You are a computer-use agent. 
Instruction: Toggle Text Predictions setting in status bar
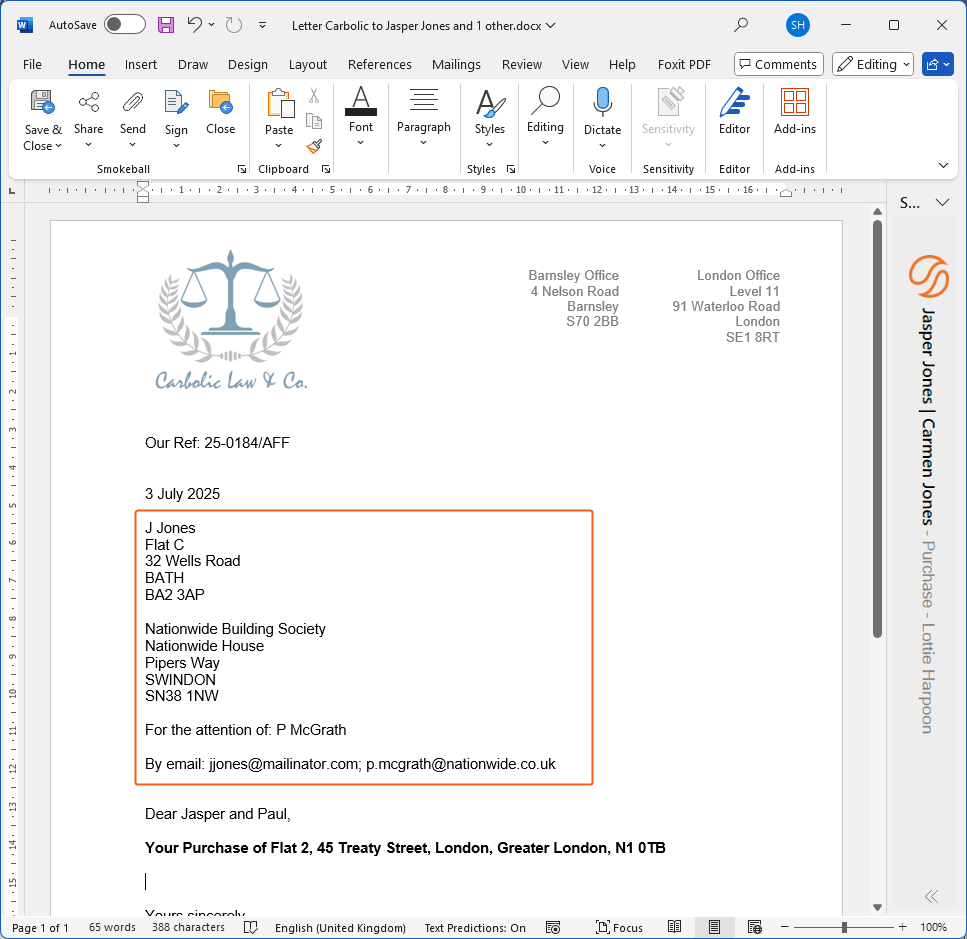tap(475, 928)
